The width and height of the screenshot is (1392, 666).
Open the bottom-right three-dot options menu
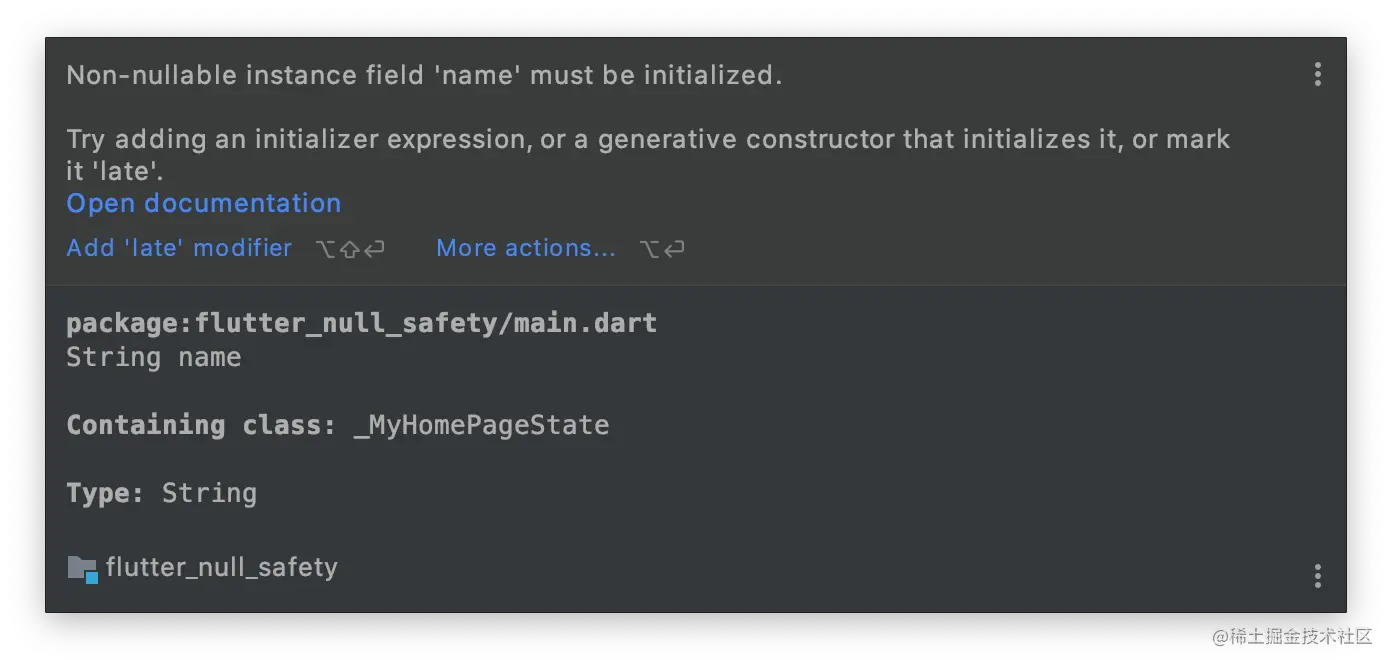pos(1318,575)
